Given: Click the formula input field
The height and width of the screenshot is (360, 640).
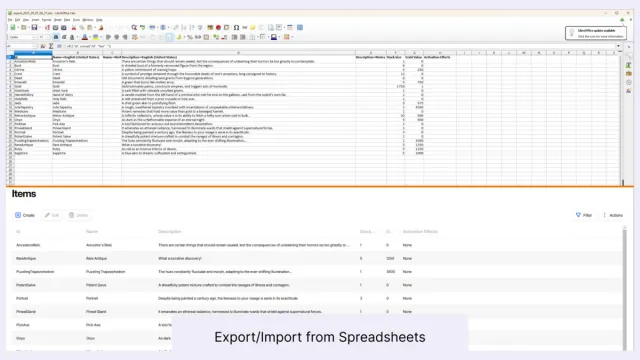Looking at the screenshot, I should 339,46.
